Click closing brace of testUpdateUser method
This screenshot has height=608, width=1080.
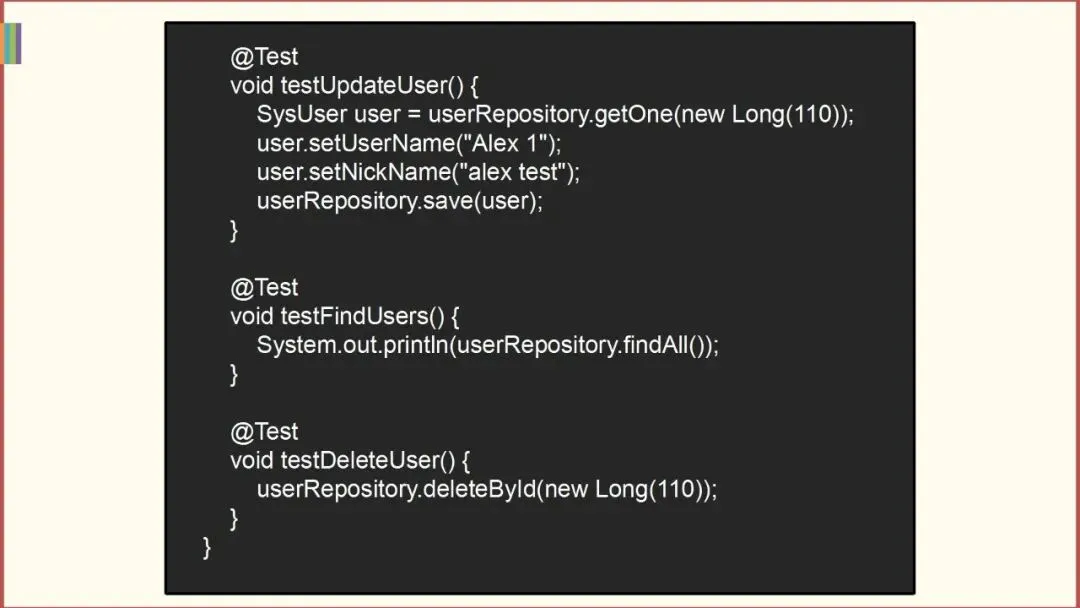235,230
